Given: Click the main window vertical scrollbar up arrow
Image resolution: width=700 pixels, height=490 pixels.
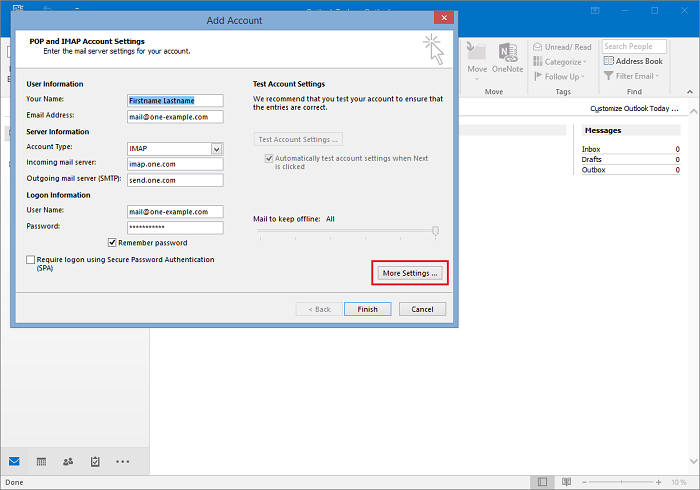Looking at the screenshot, I should coord(693,111).
